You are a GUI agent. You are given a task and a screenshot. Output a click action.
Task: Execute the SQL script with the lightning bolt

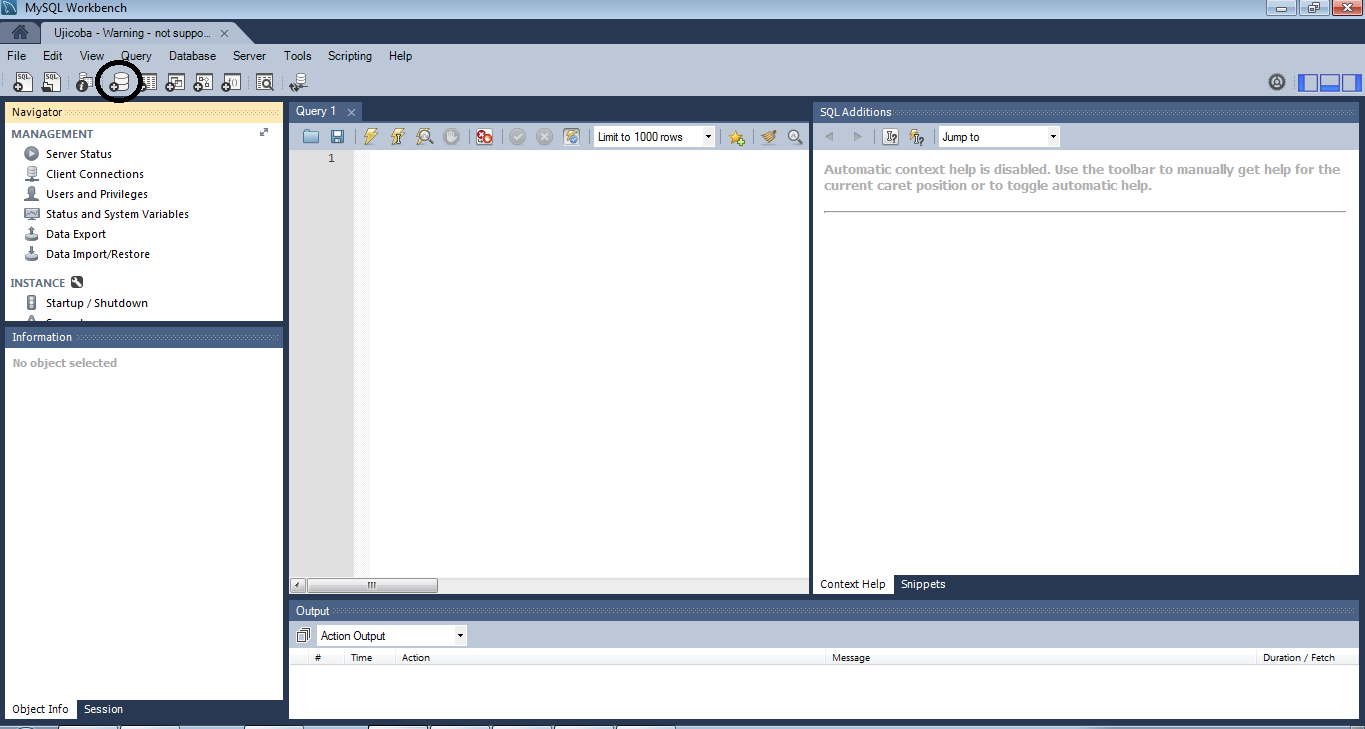370,136
